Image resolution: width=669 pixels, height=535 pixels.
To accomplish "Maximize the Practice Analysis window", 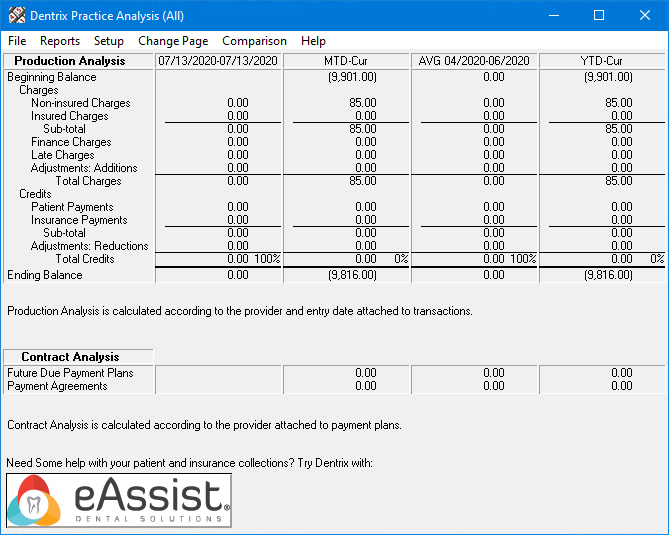I will tap(599, 16).
